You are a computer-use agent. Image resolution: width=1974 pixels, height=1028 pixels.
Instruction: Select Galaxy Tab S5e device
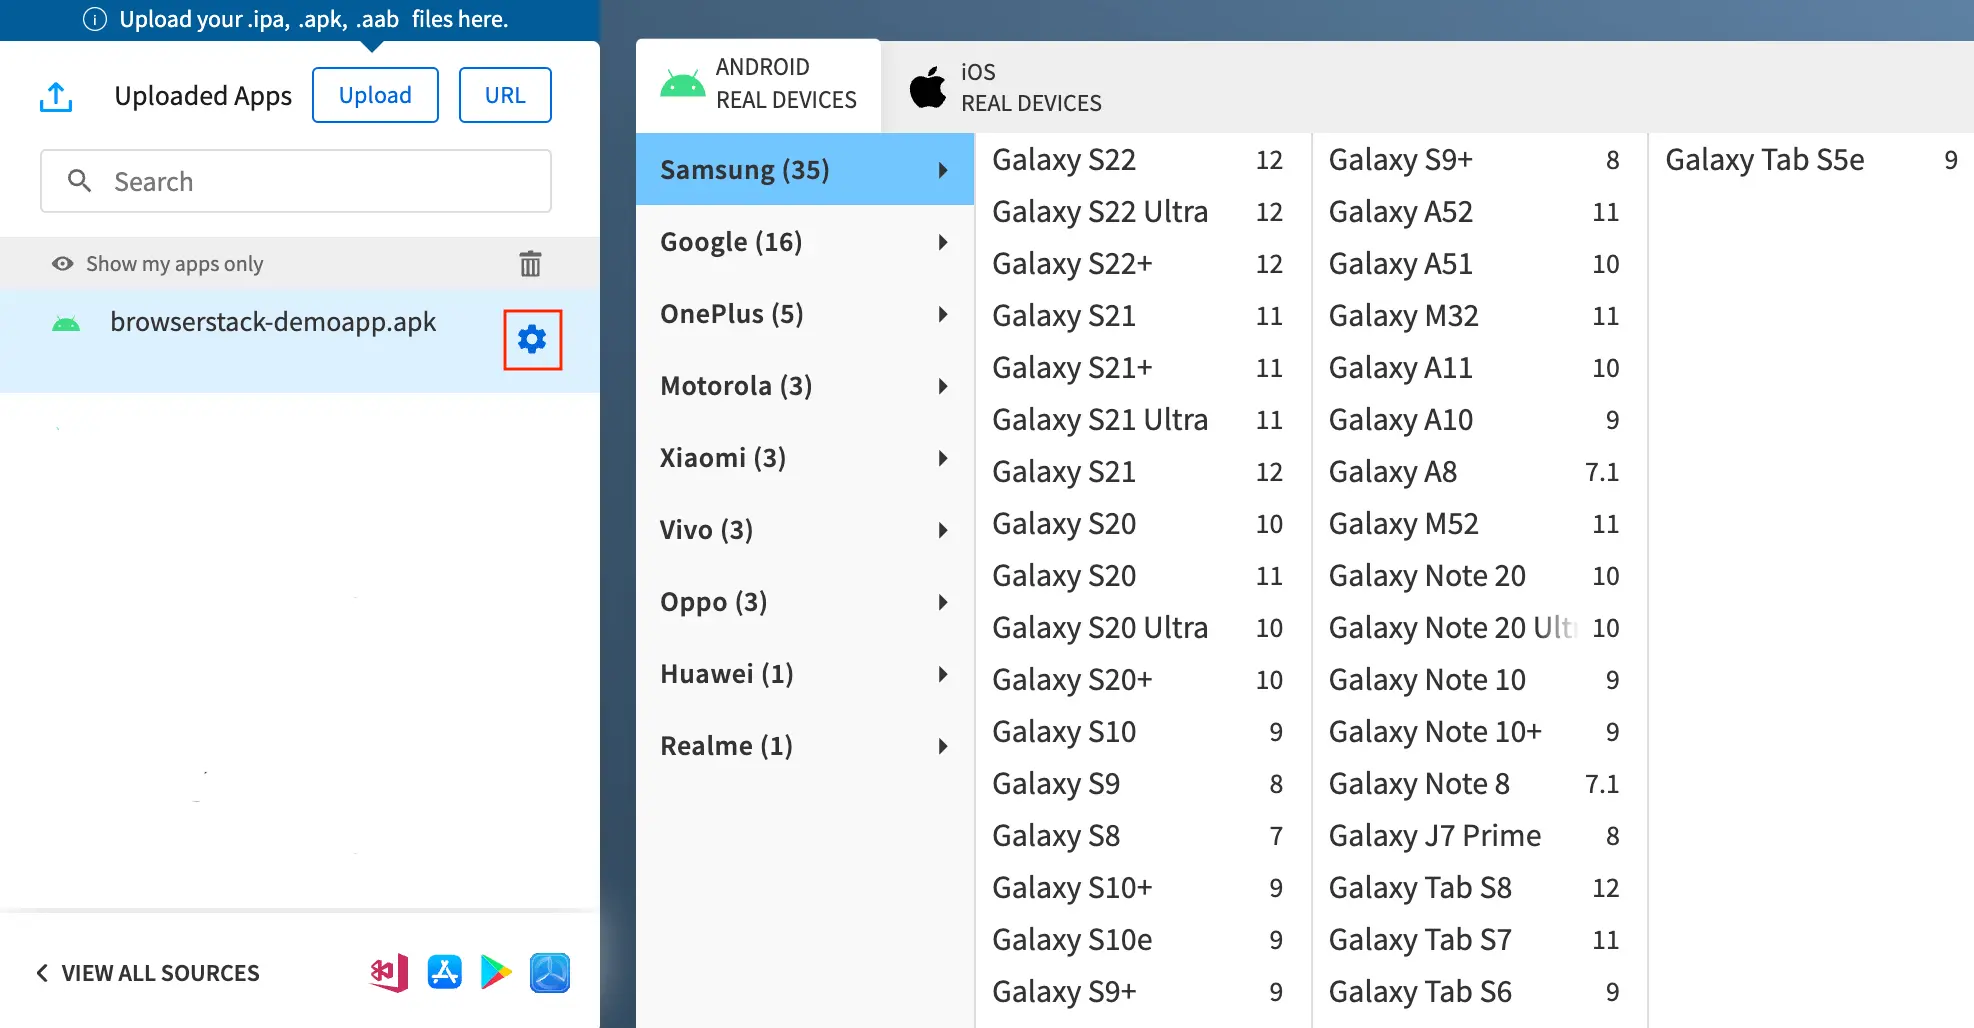coord(1764,160)
